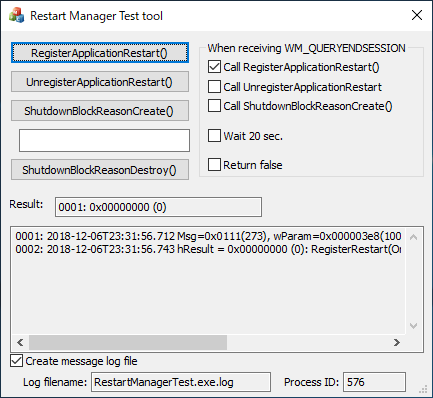Click the ShutdownBlockReasonCreate() button
The width and height of the screenshot is (433, 398).
[x=100, y=111]
